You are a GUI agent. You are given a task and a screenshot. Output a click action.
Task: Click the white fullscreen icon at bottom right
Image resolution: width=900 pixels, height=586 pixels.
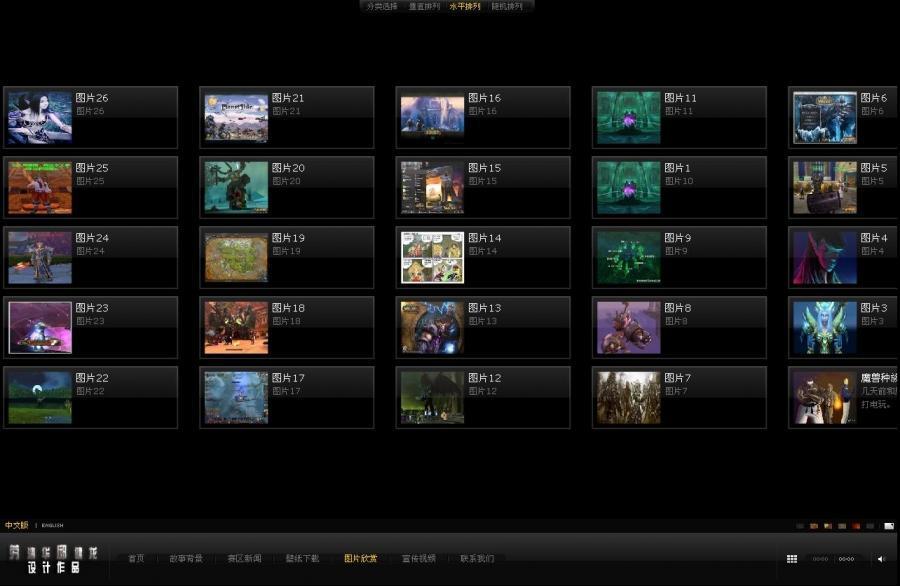(x=889, y=526)
